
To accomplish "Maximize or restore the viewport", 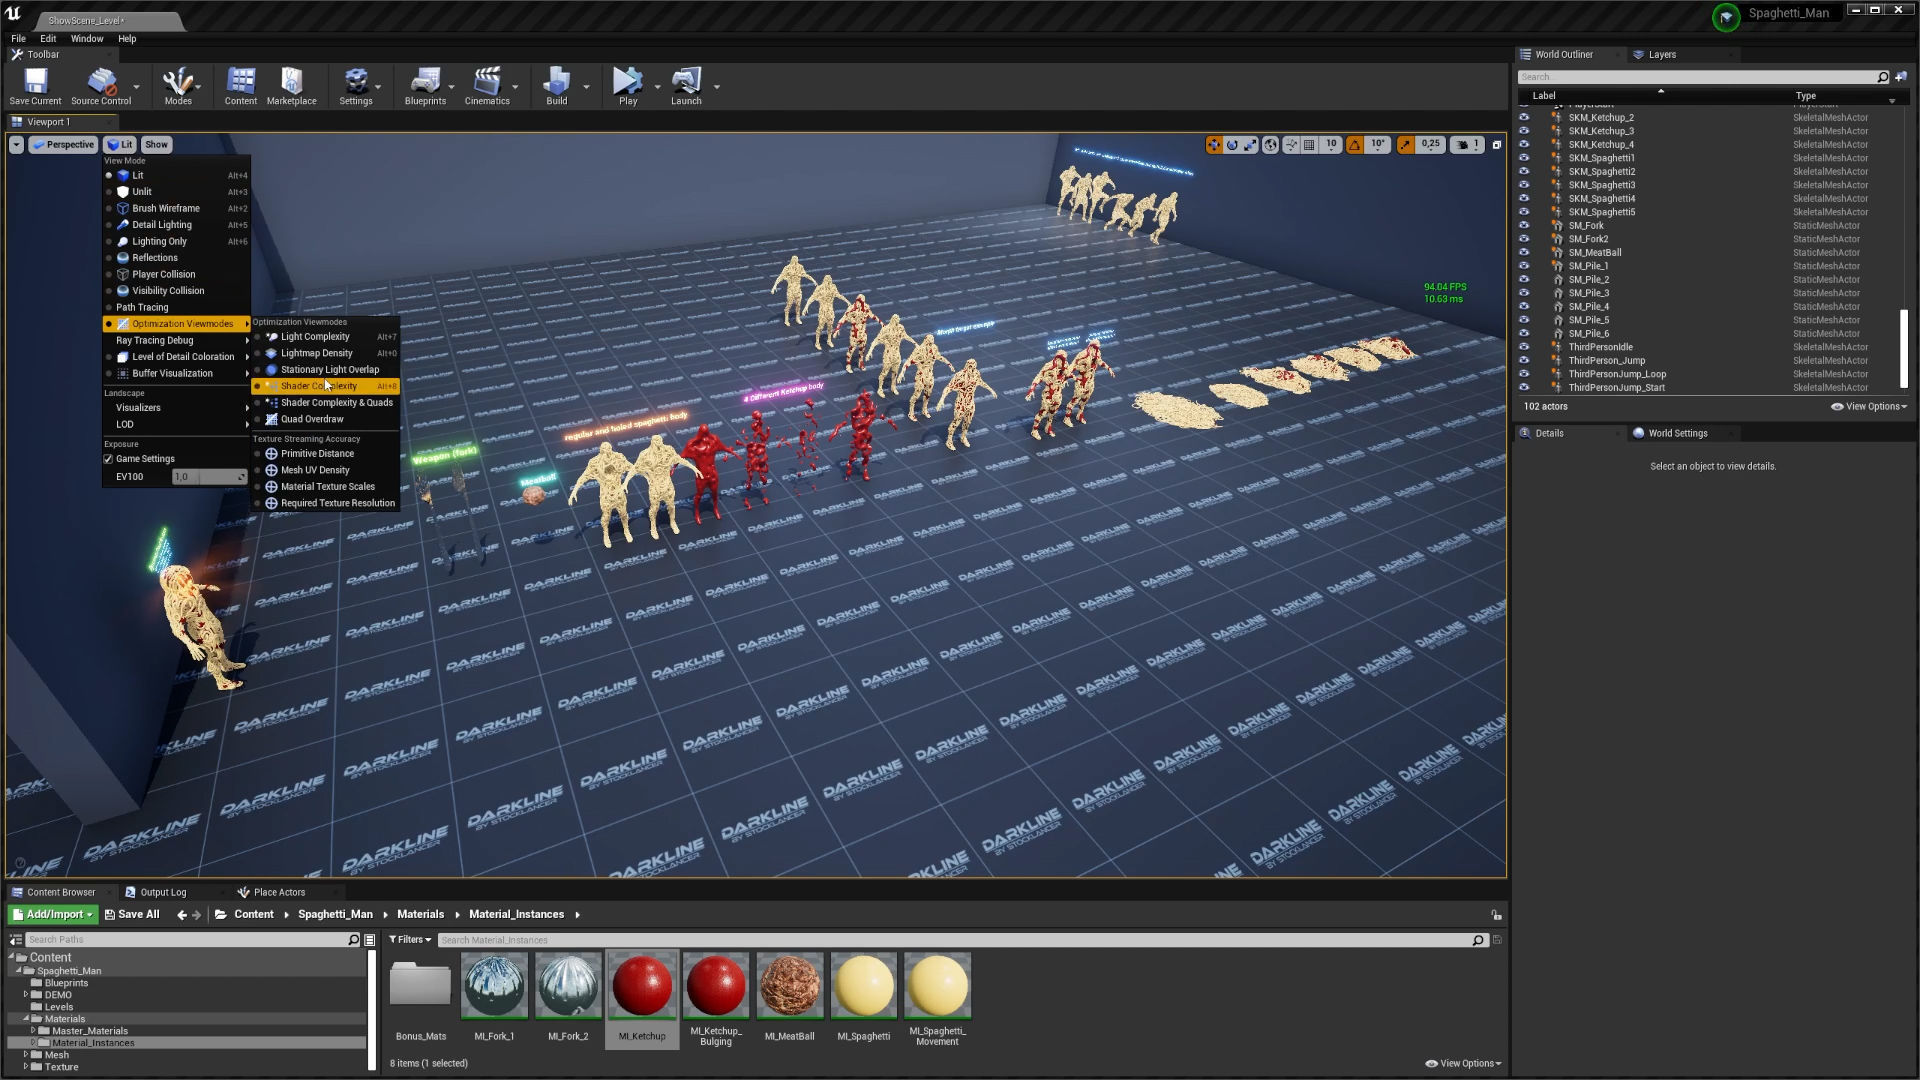I will [1497, 145].
